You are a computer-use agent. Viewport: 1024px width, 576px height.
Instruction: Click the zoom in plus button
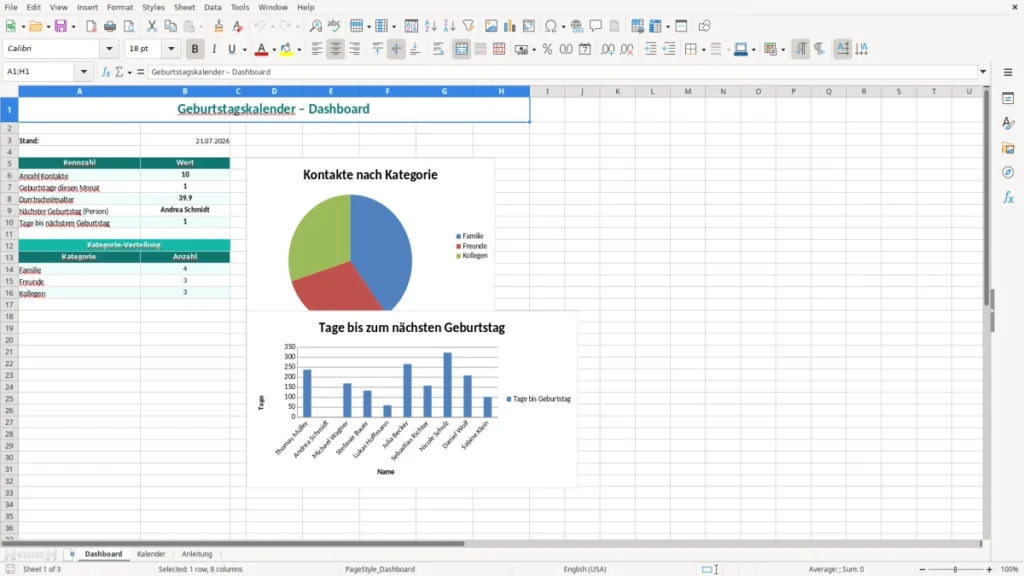989,569
